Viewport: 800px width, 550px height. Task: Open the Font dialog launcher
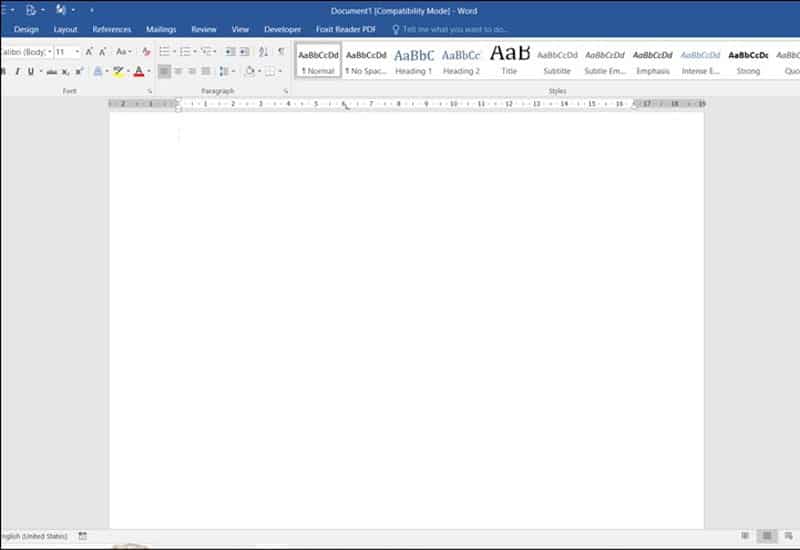point(149,91)
